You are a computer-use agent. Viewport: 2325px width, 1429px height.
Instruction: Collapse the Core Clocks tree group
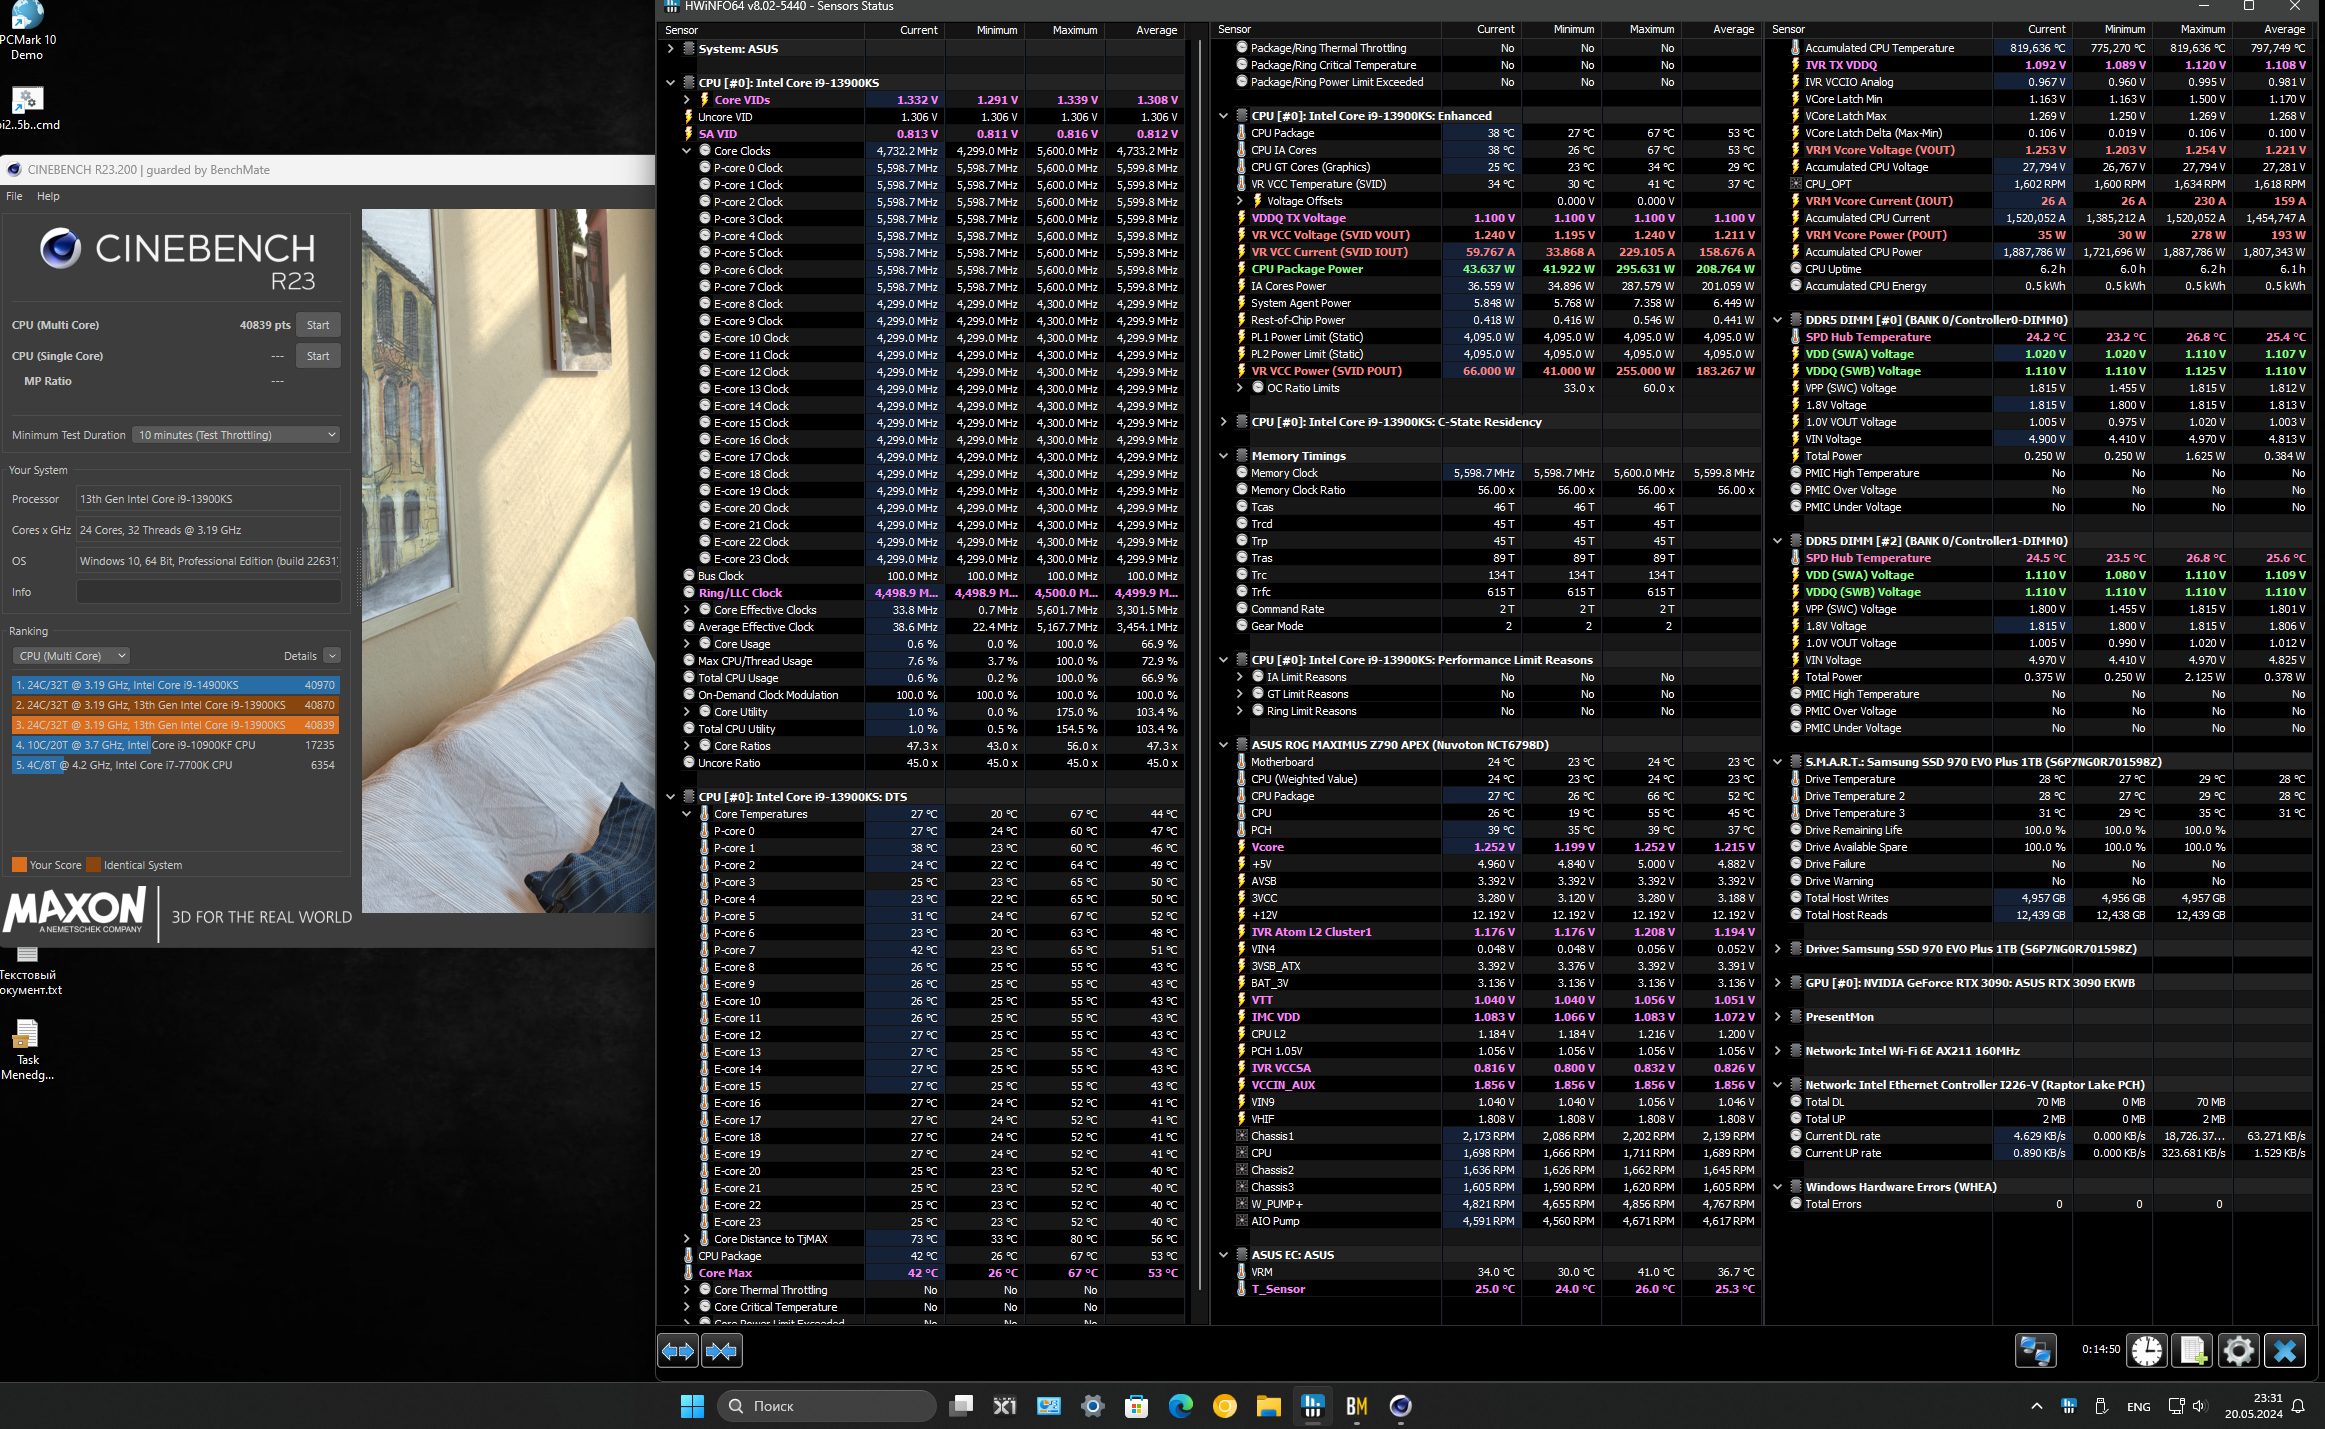[x=686, y=151]
